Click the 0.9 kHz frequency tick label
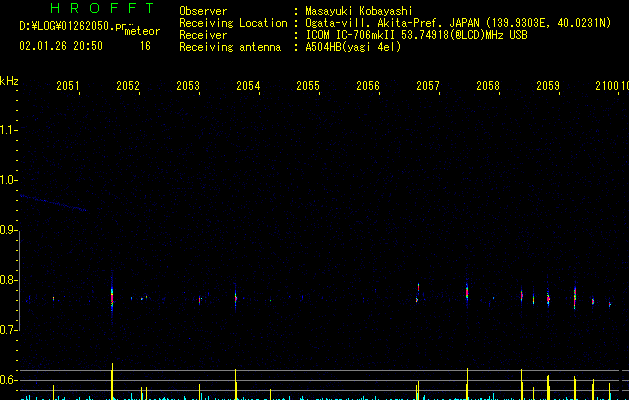Screen dimensions: 629x400 [7, 230]
